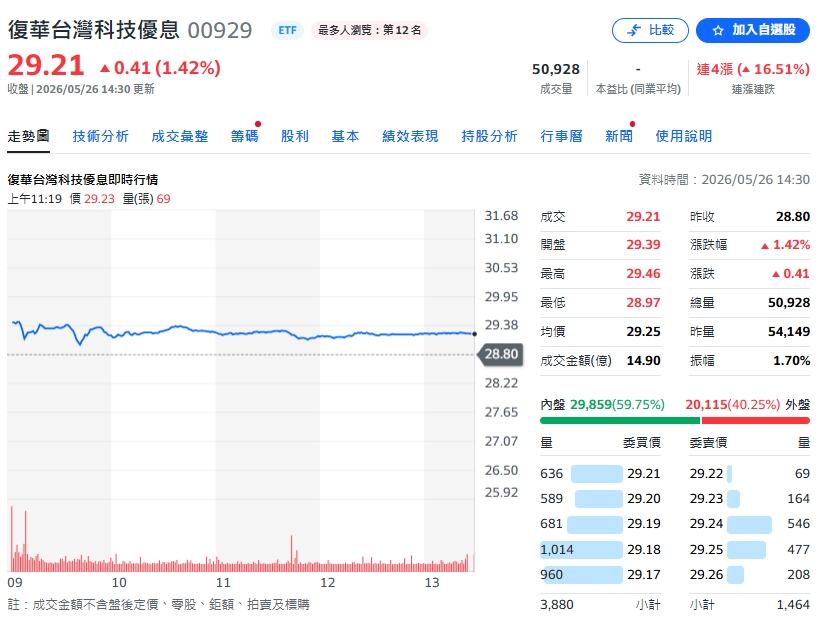
Task: Click bid price 29.17
Action: click(644, 575)
